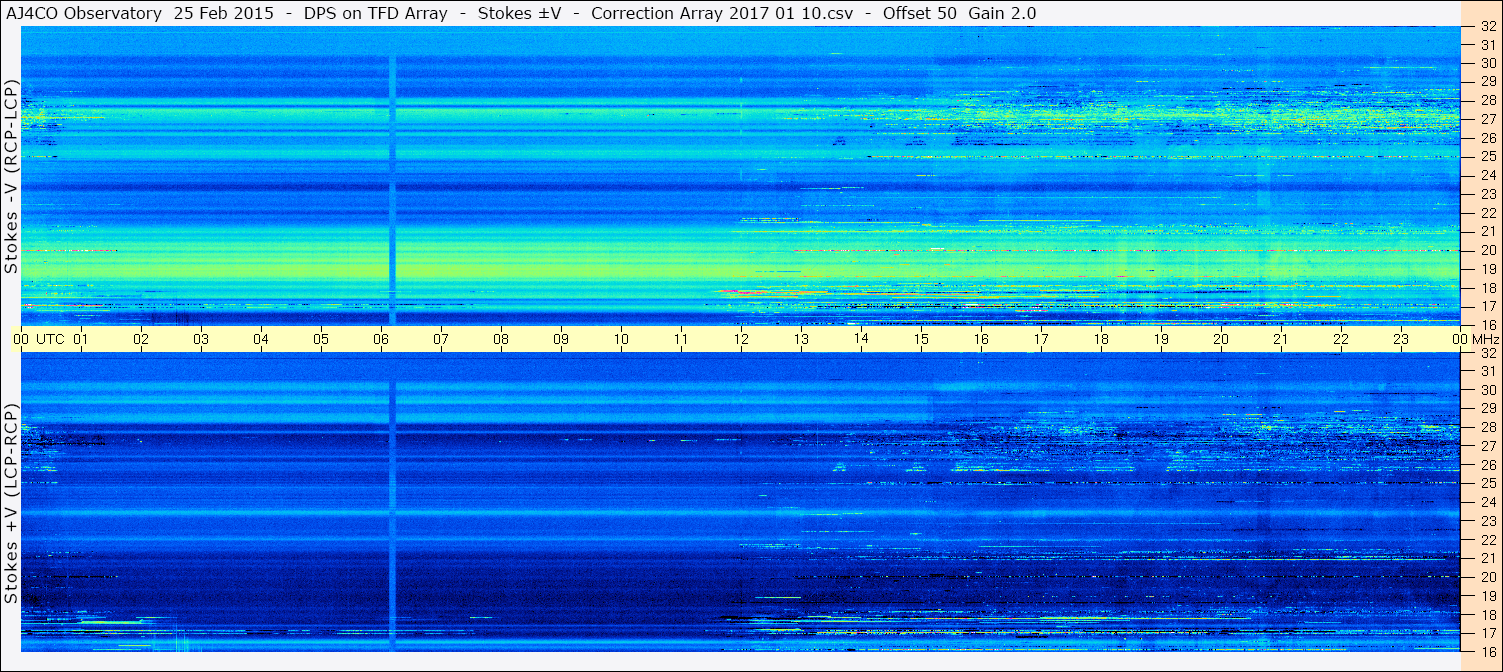Click the 'Stokes -V (RCP-LCP)' axis label

(11, 175)
